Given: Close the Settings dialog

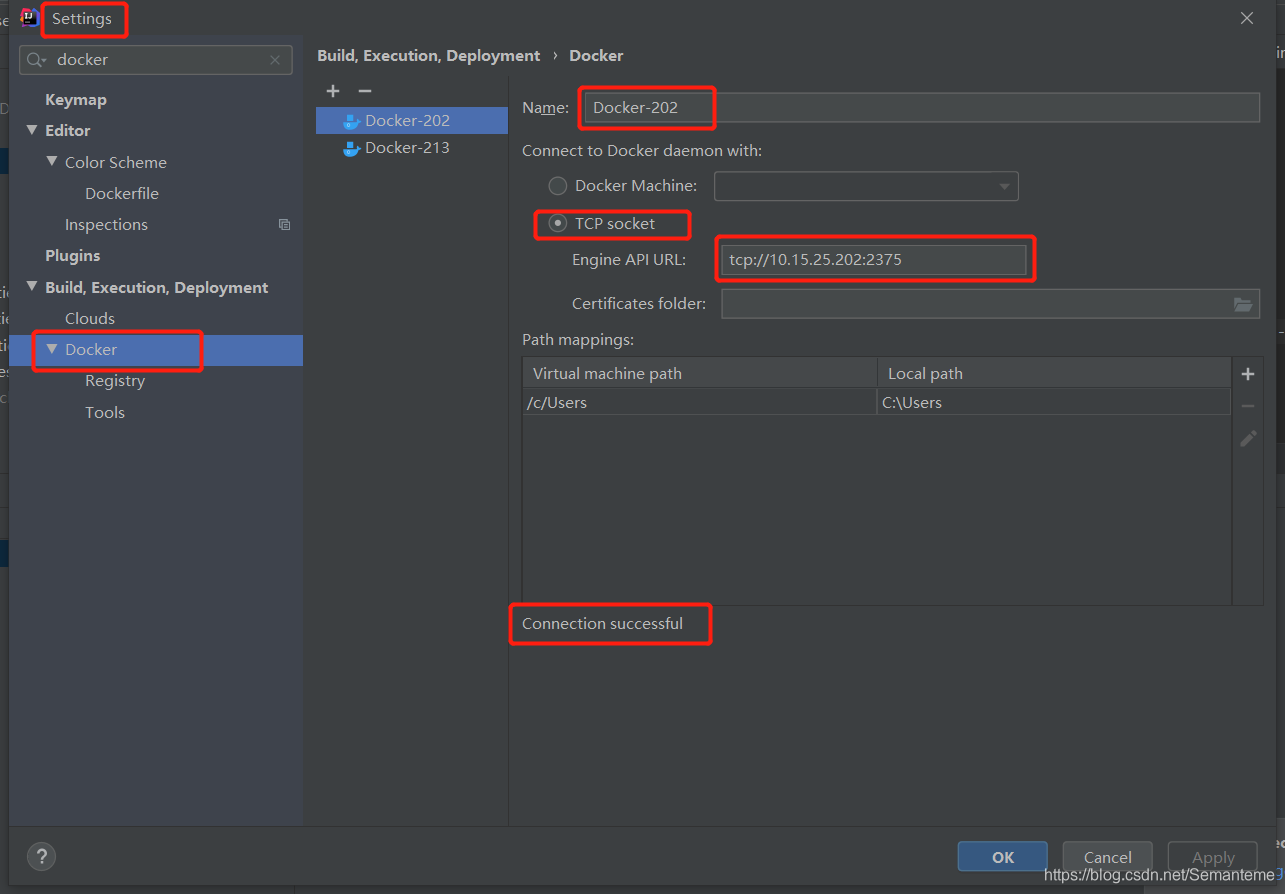Looking at the screenshot, I should 1247,18.
